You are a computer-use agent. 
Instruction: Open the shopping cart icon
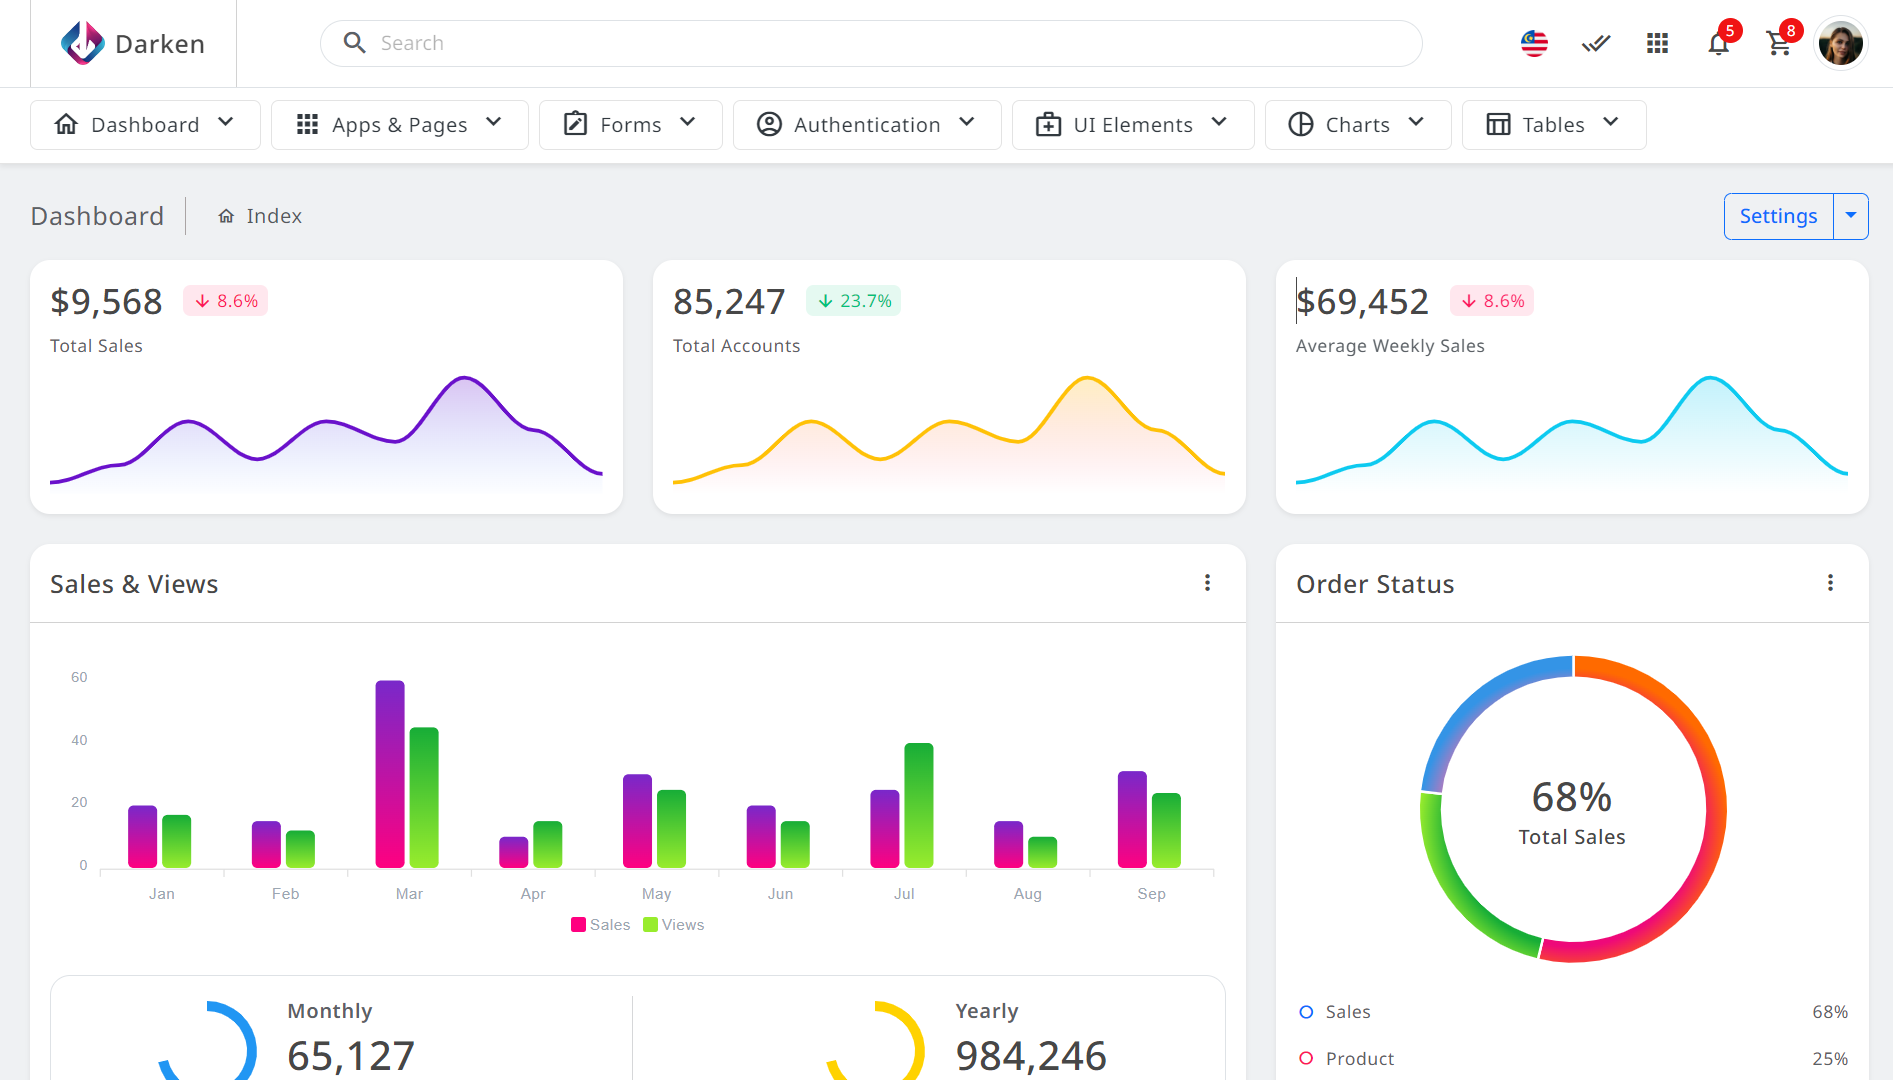click(x=1779, y=44)
